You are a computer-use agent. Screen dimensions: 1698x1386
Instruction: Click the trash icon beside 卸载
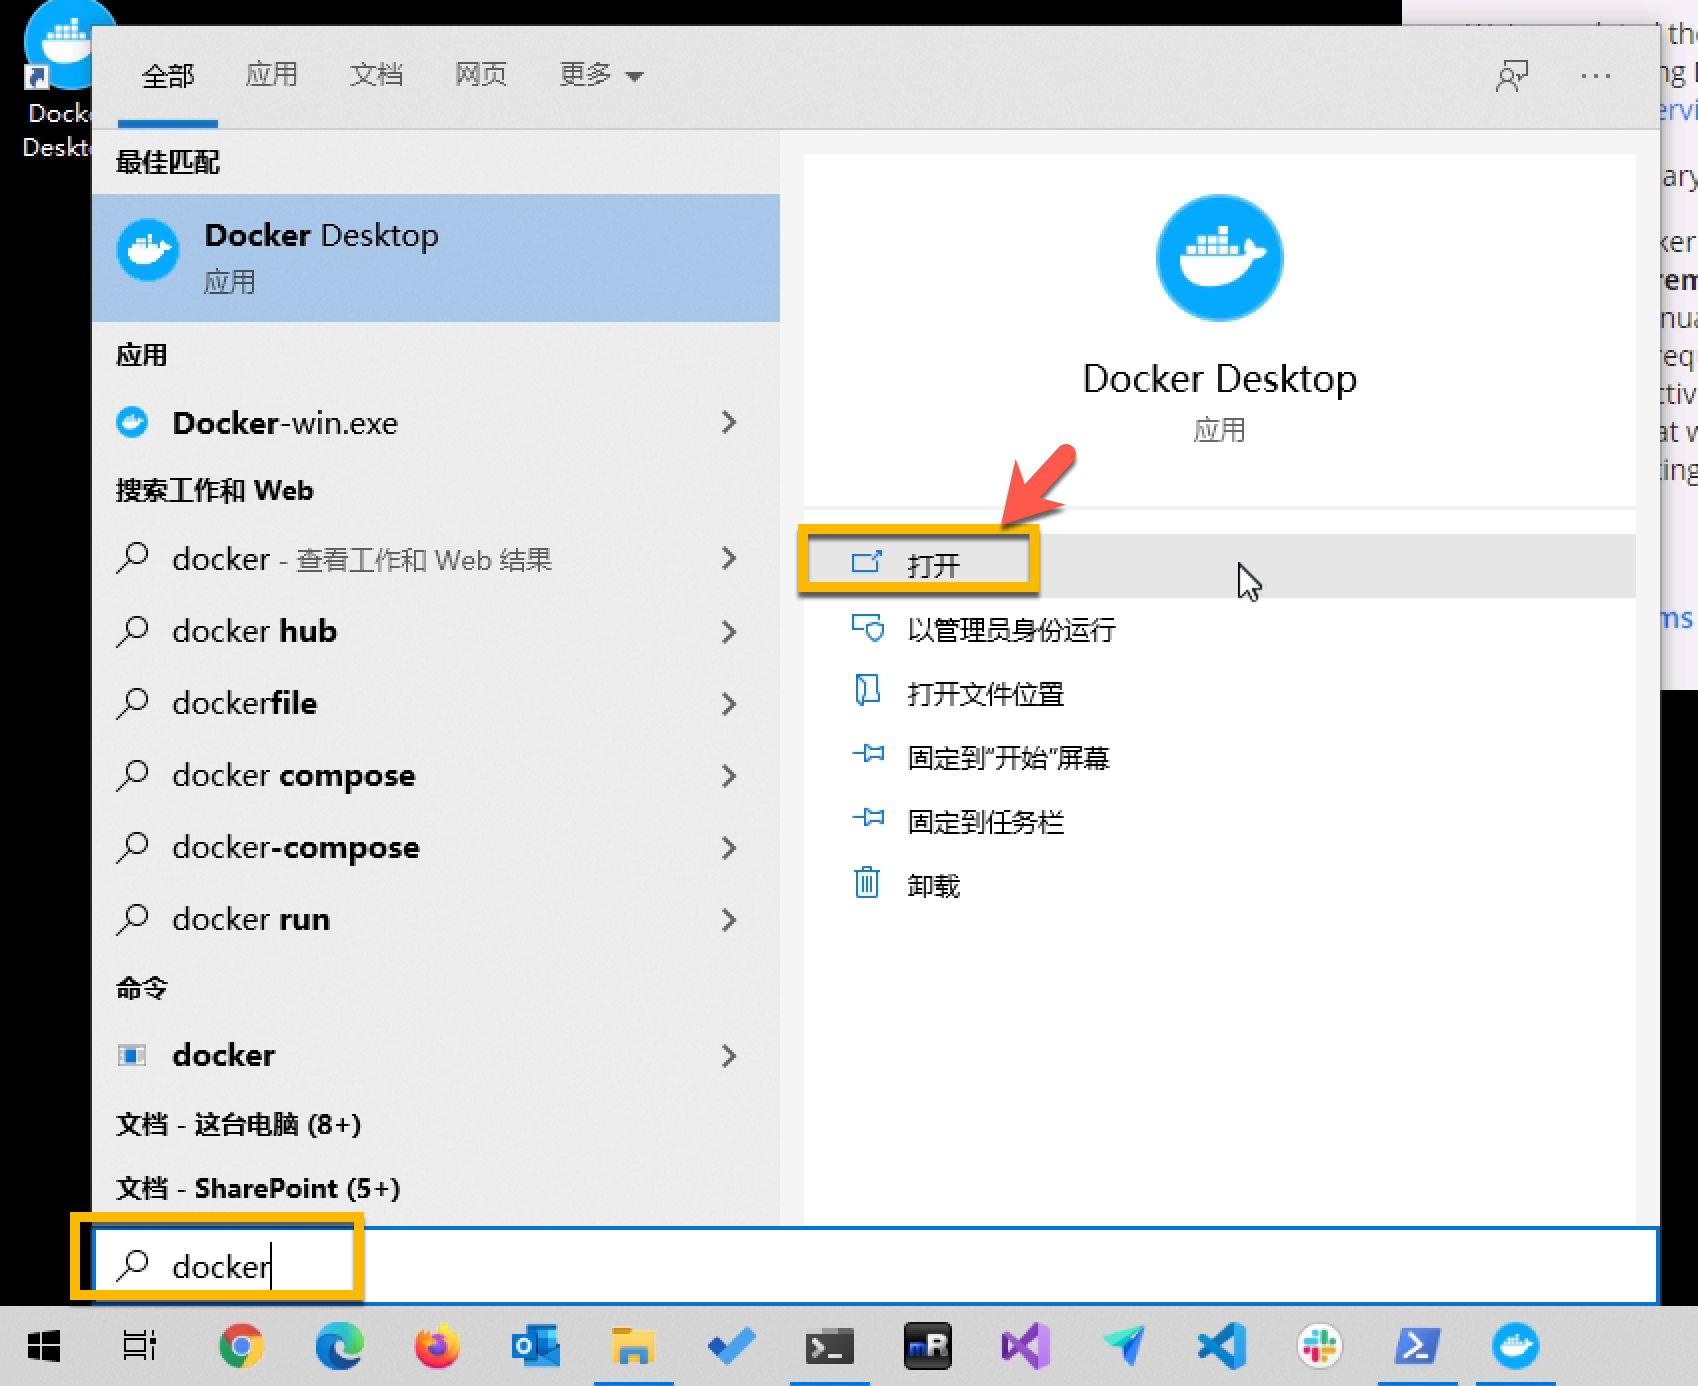coord(867,884)
